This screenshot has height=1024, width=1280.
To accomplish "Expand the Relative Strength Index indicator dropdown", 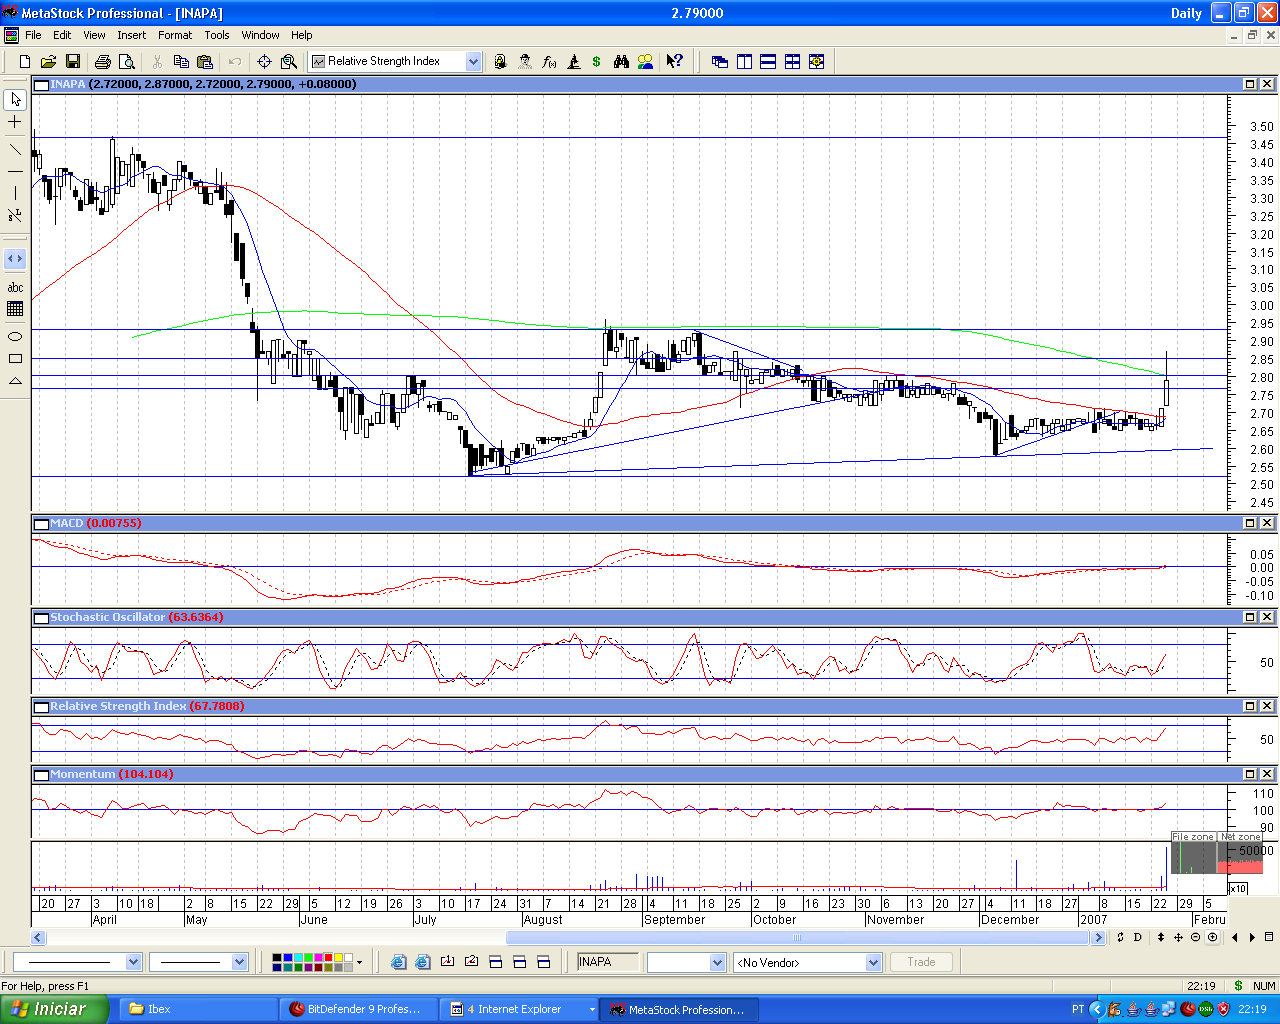I will click(473, 62).
